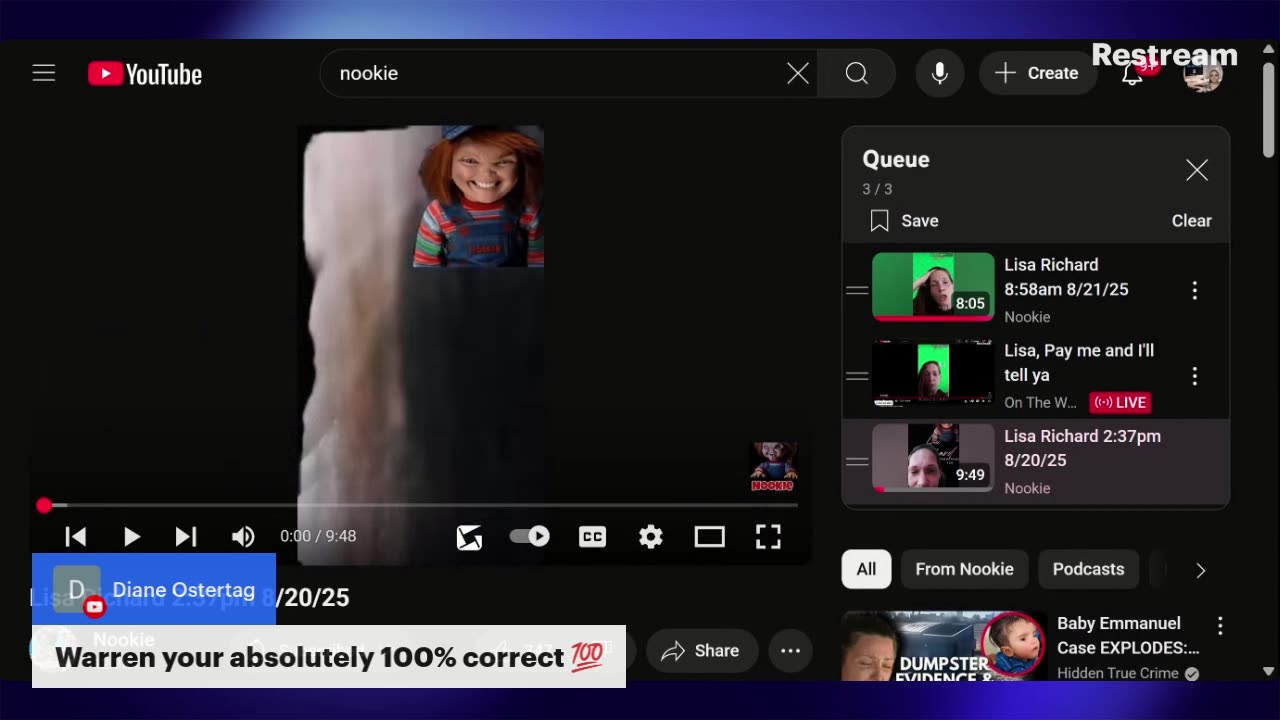The image size is (1280, 720).
Task: Open the account avatar menu
Action: pos(1202,74)
